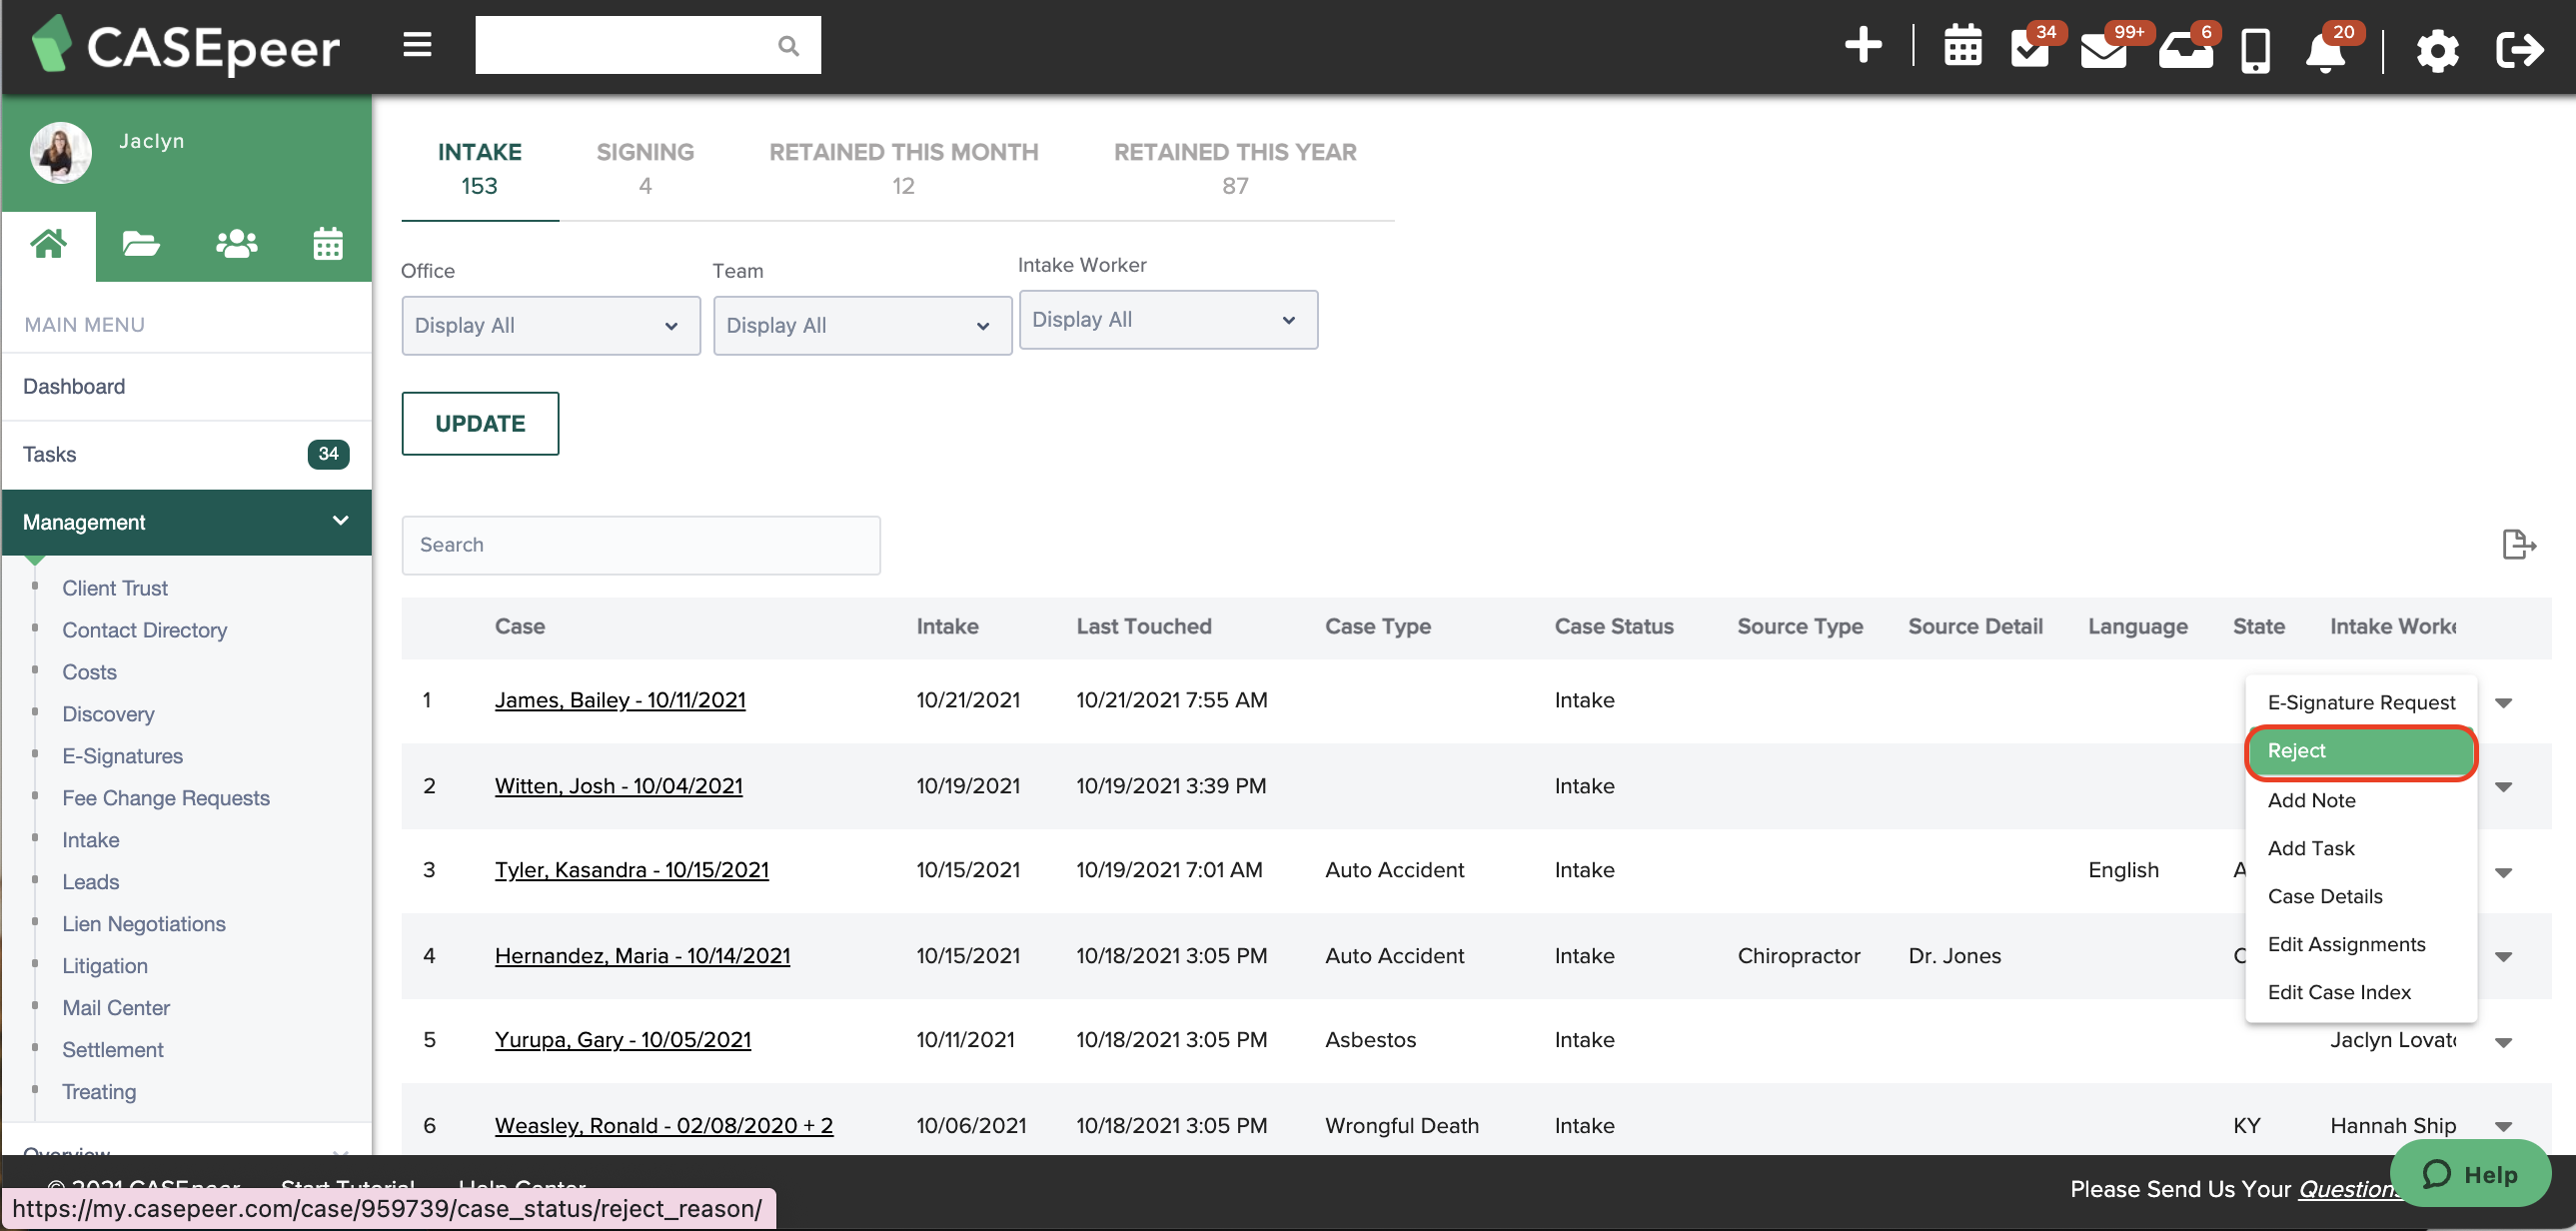Click the logout icon top right
This screenshot has width=2576, height=1231.
coord(2520,48)
